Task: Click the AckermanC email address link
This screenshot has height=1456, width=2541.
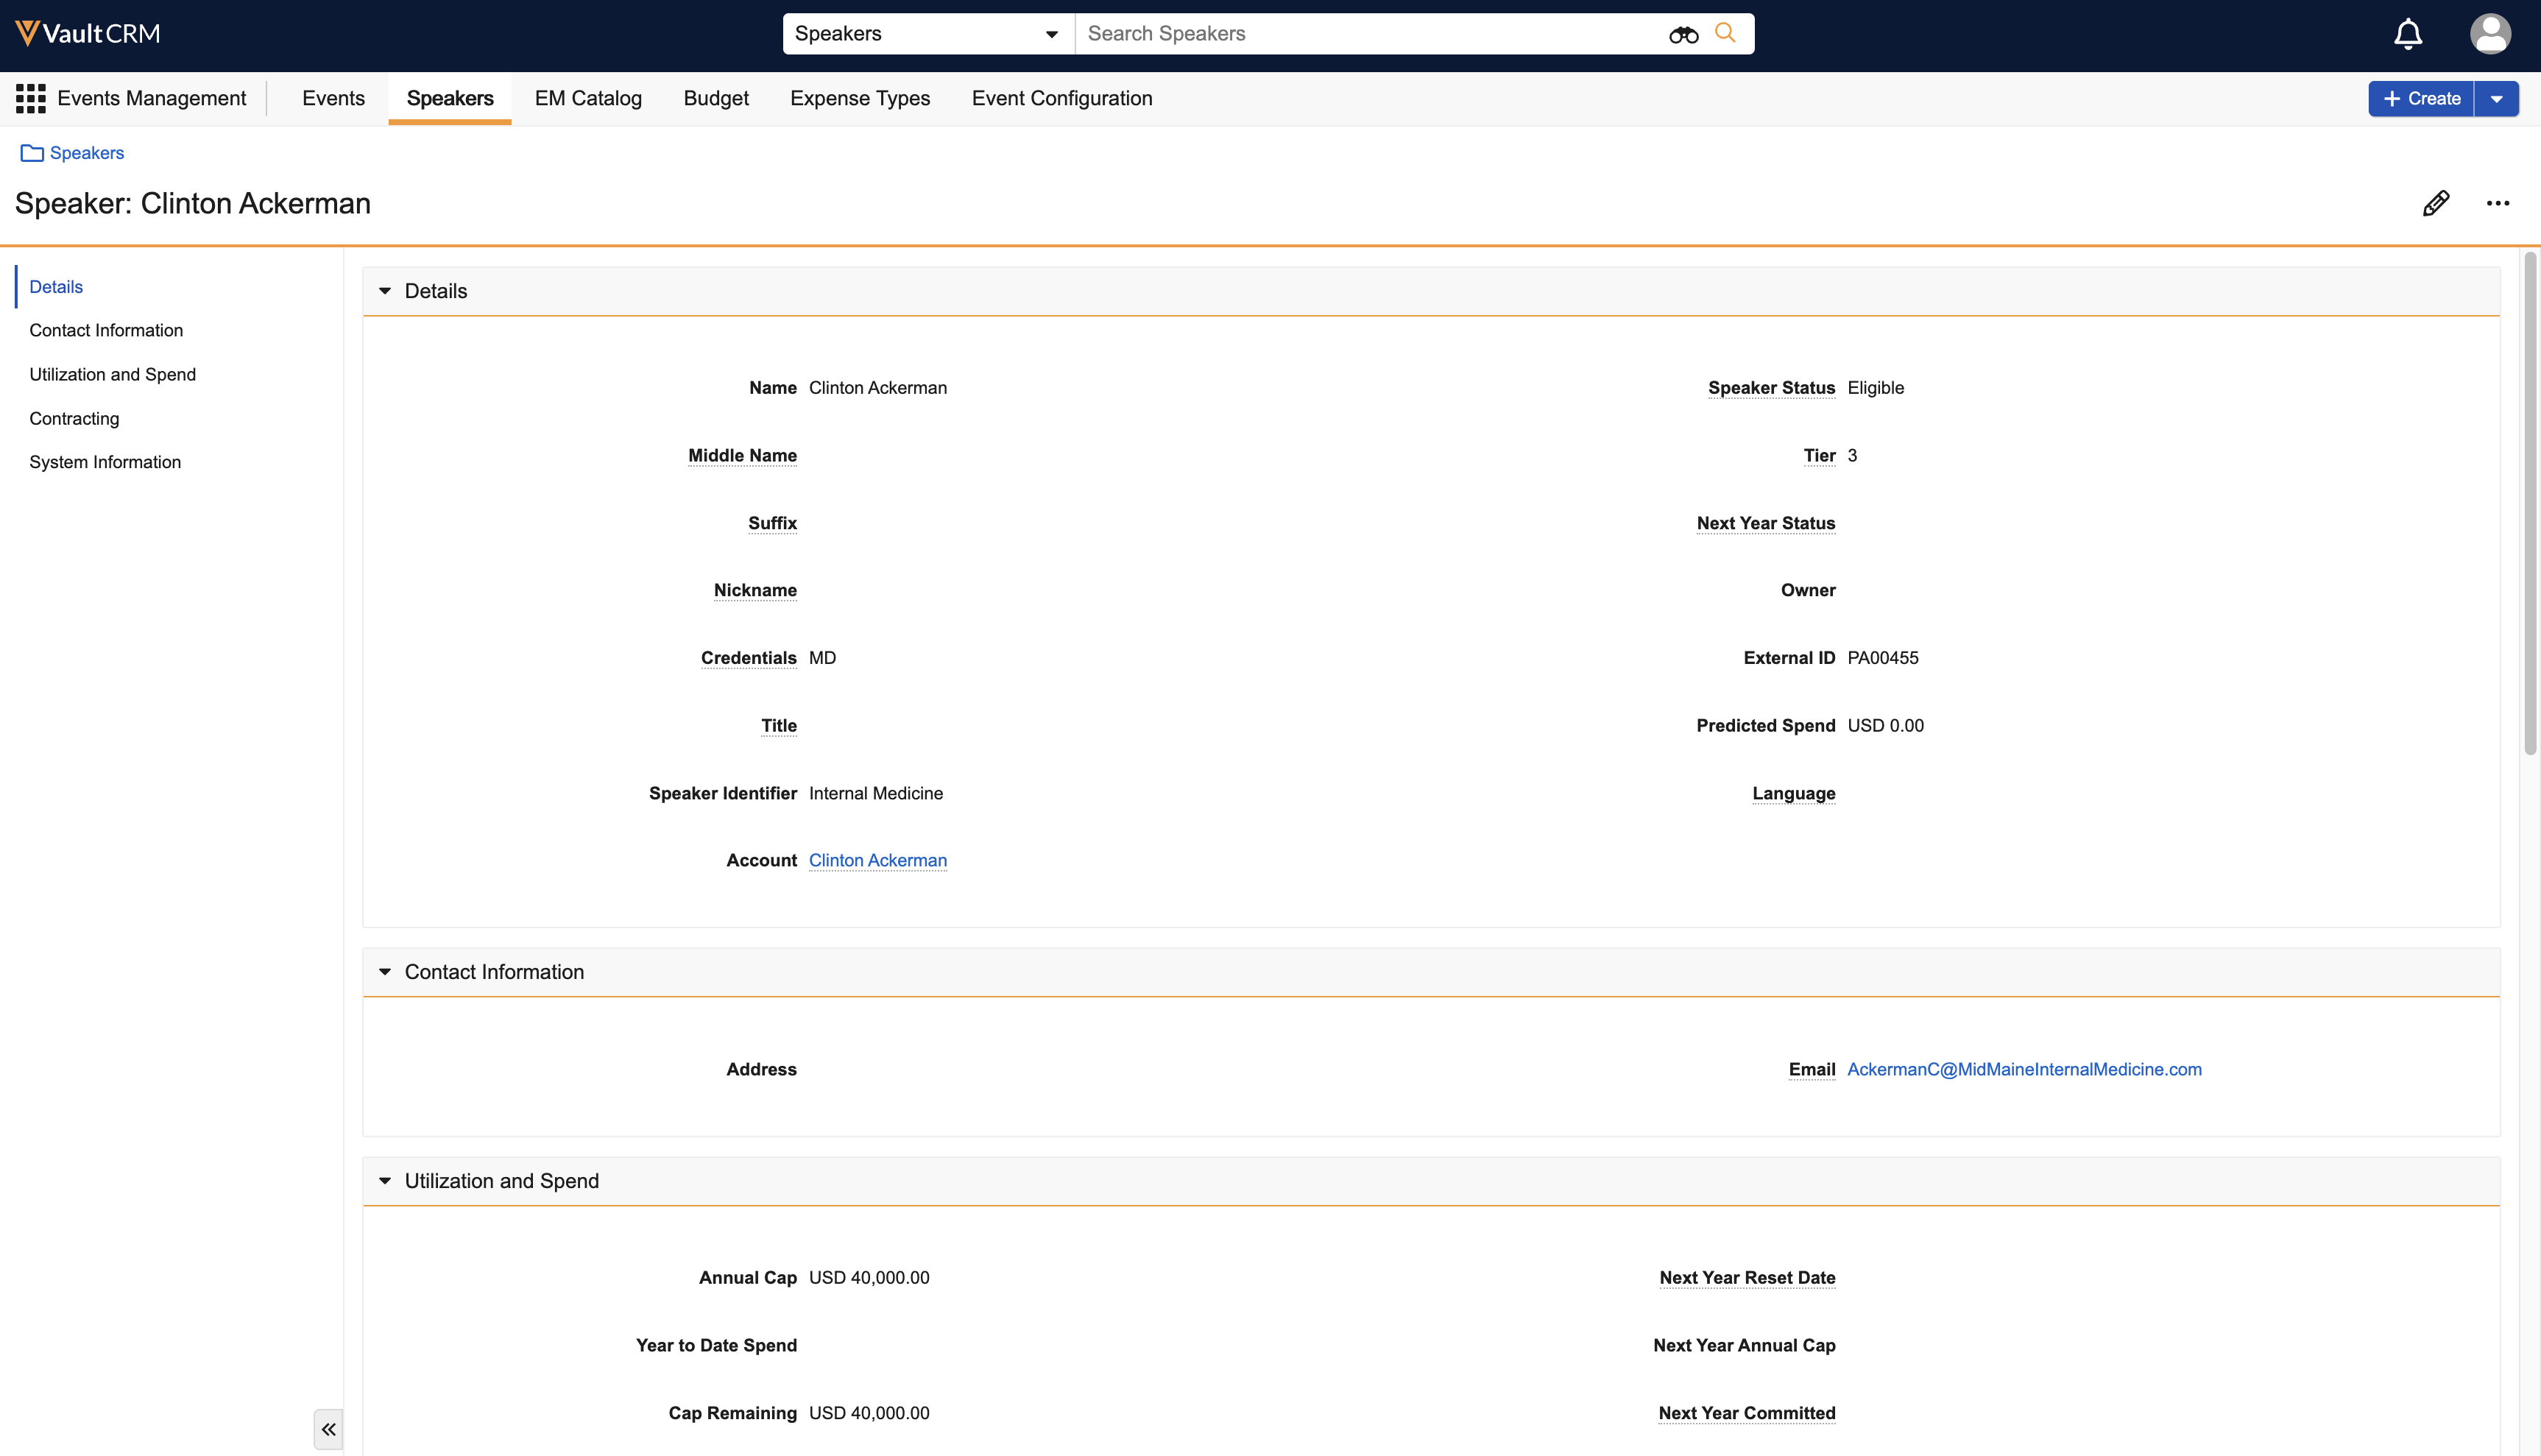Action: coord(2024,1069)
